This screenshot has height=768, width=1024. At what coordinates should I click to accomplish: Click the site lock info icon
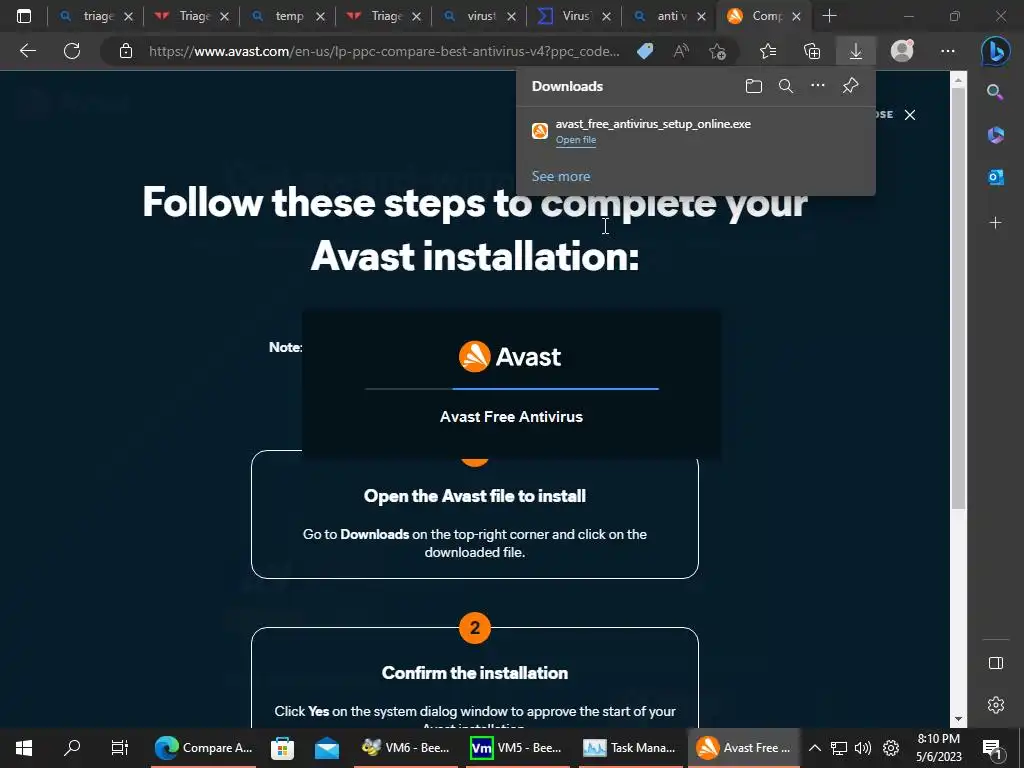coord(125,51)
